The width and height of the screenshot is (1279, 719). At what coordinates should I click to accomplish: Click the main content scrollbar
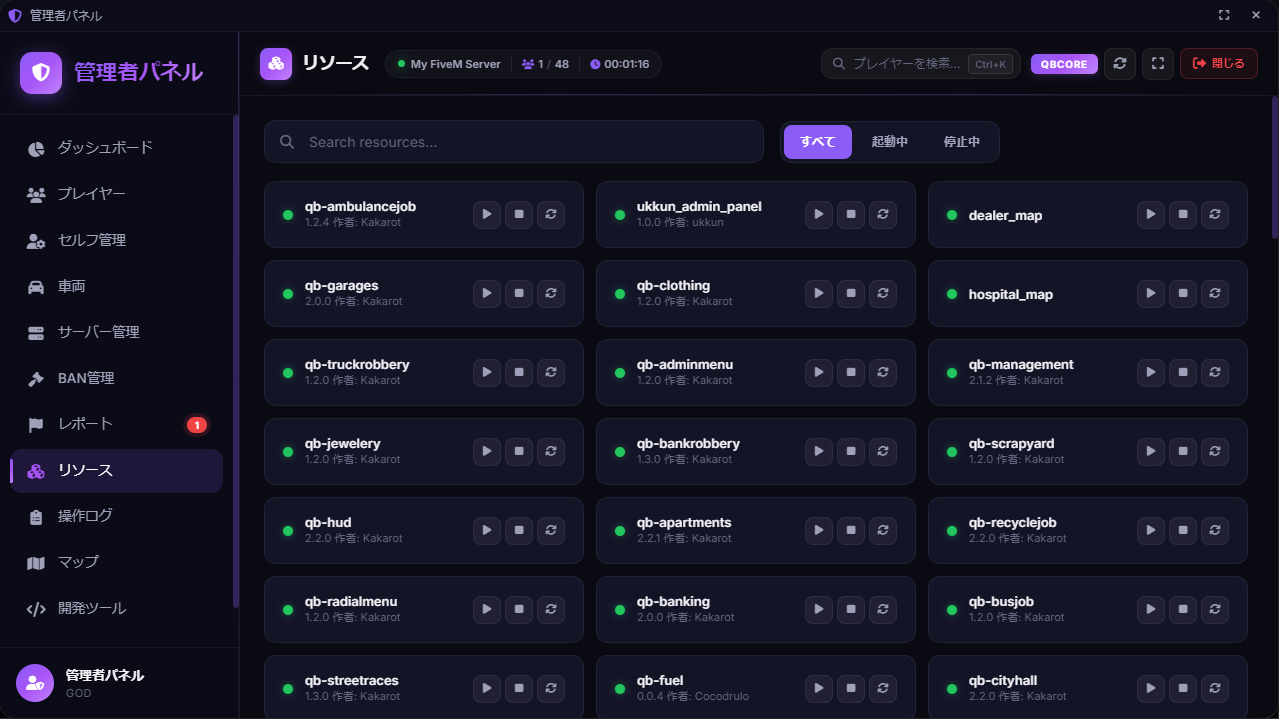pos(1274,167)
